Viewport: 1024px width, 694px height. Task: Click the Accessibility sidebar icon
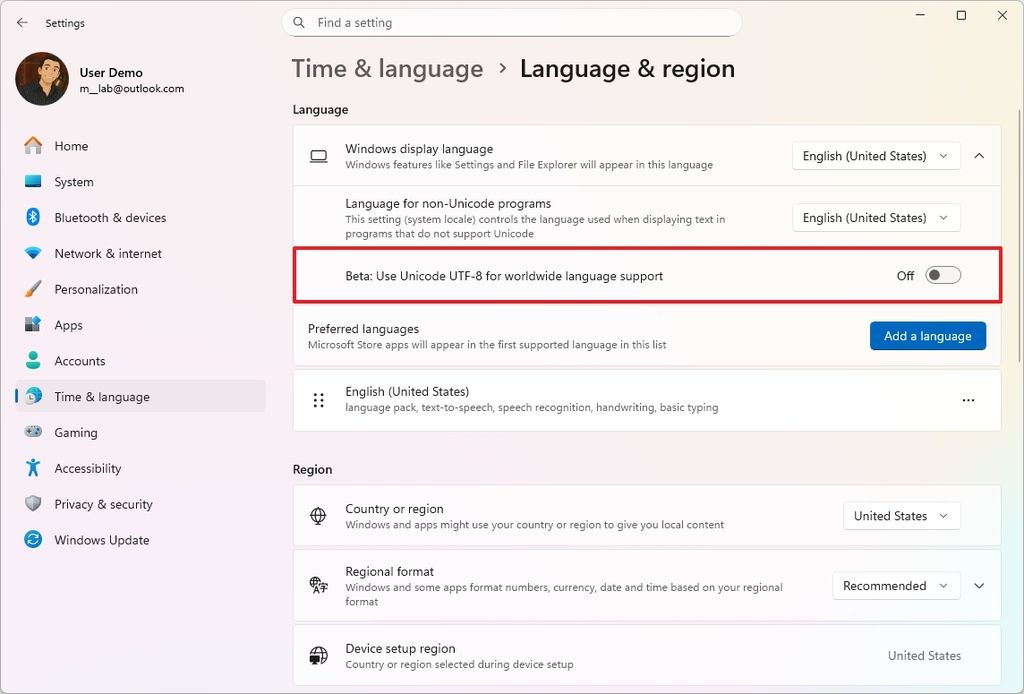(x=32, y=468)
